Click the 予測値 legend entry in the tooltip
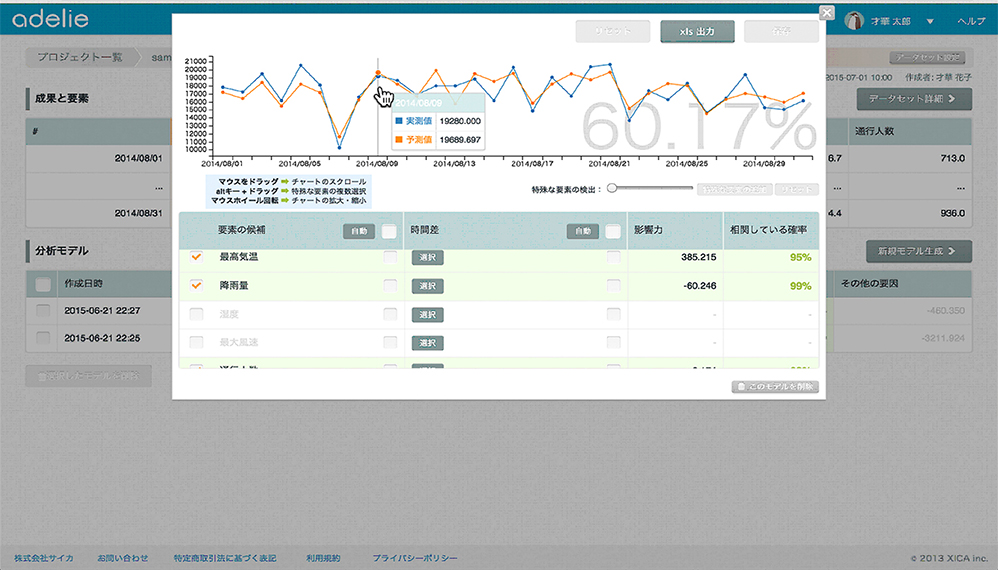The width and height of the screenshot is (998, 570). pos(413,139)
